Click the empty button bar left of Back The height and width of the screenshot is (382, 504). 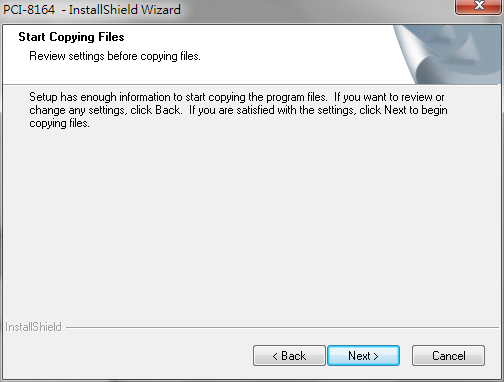pyautogui.click(x=128, y=356)
